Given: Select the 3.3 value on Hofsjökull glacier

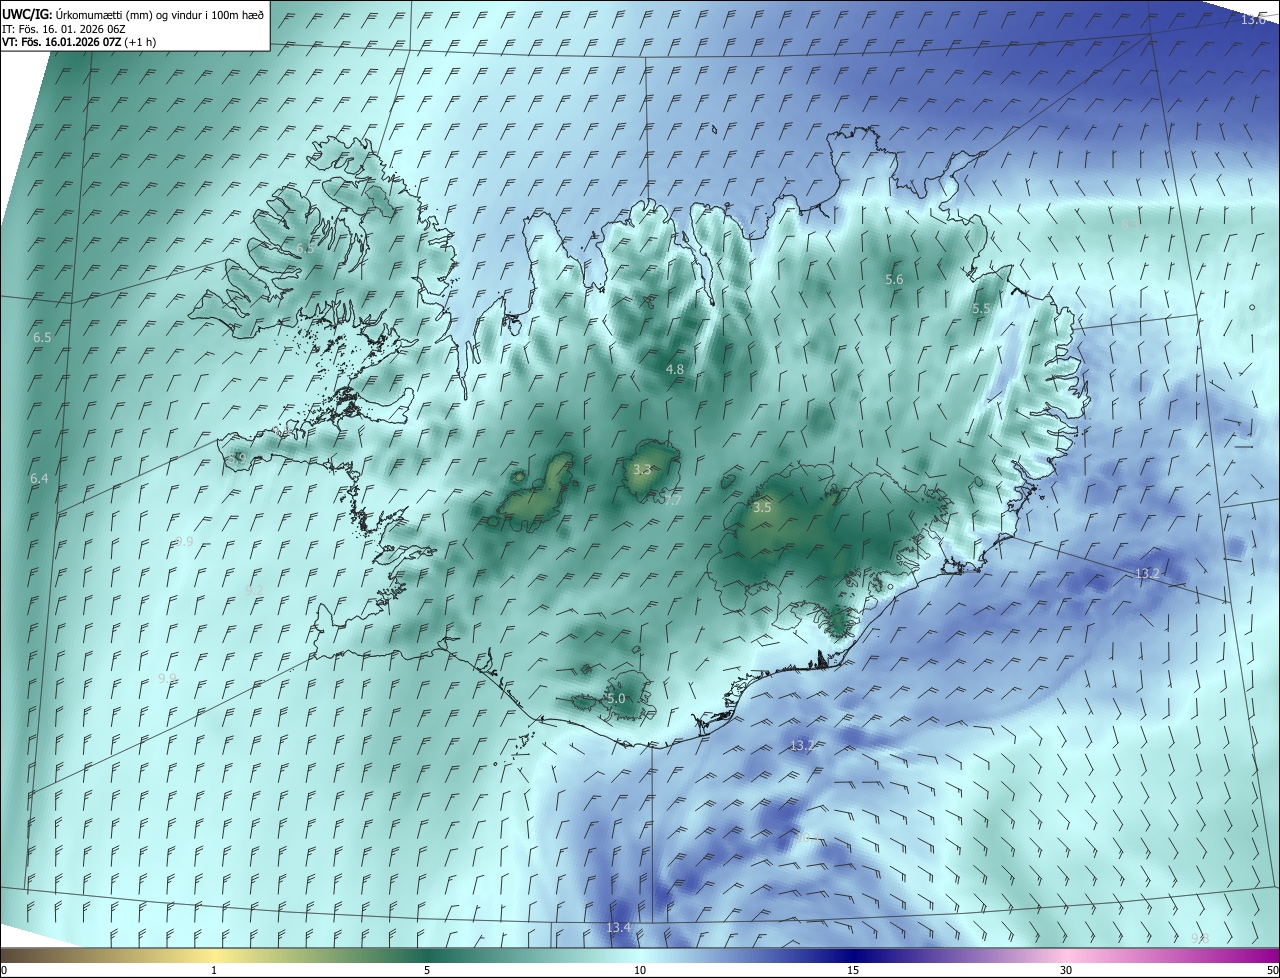Looking at the screenshot, I should (x=643, y=469).
